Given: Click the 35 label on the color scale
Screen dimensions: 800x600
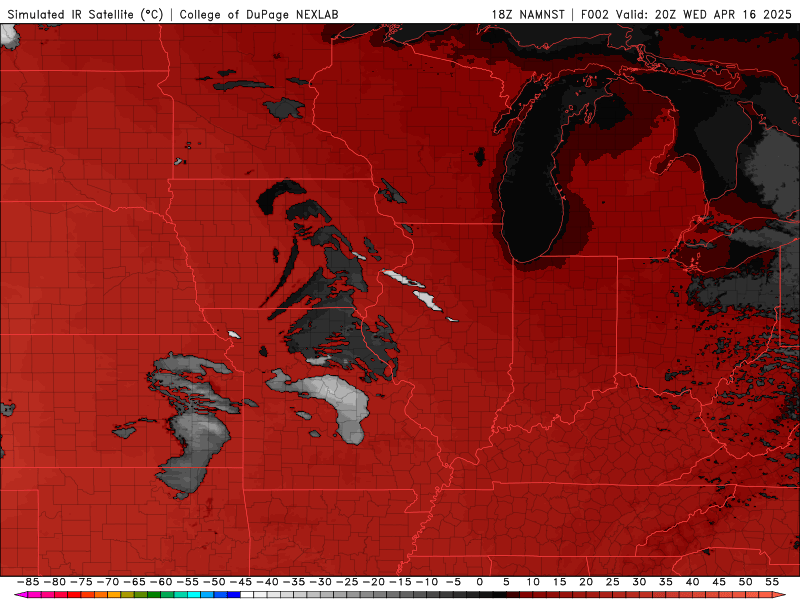Looking at the screenshot, I should [666, 582].
